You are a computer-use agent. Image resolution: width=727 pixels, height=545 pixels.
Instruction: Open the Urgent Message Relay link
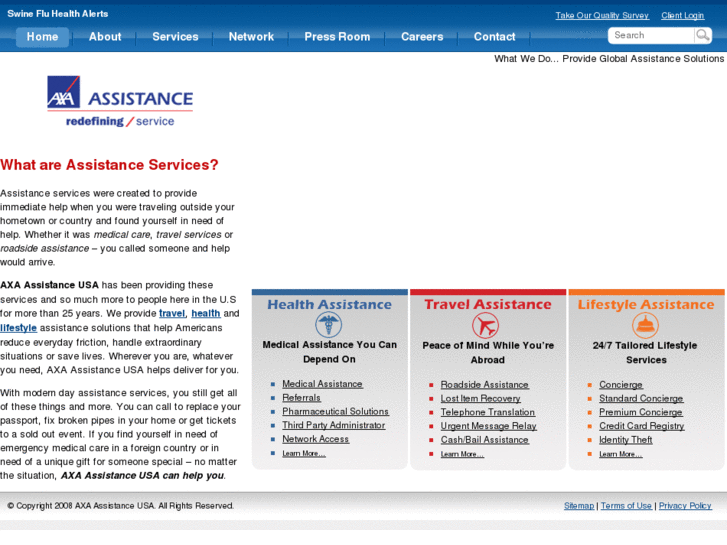[489, 426]
